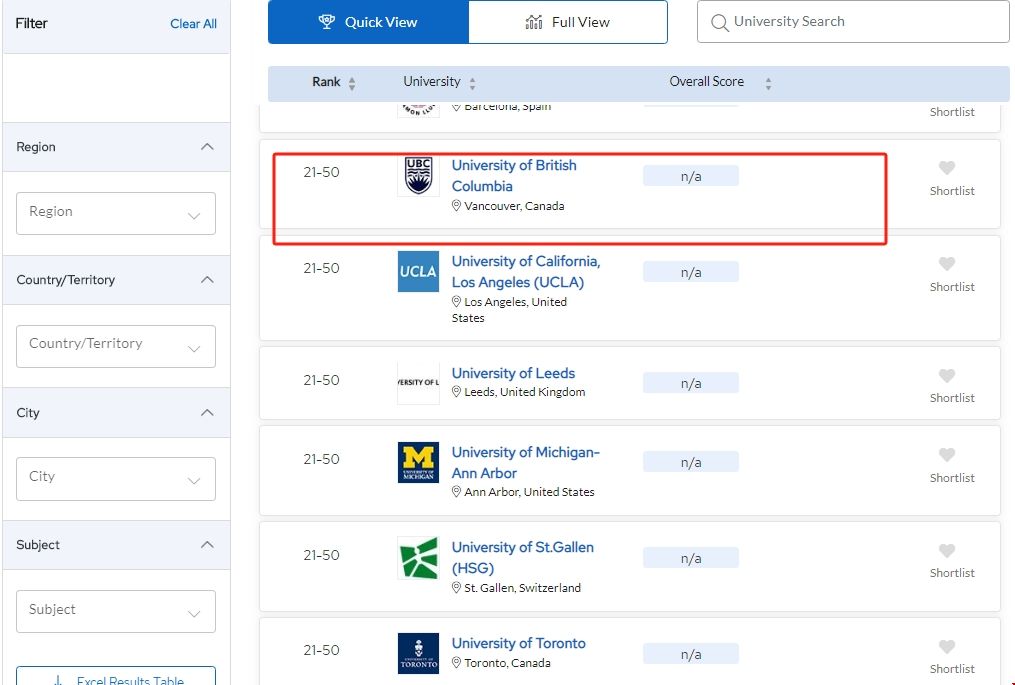Click the UCLA logo thumbnail
The image size is (1015, 685).
click(418, 271)
